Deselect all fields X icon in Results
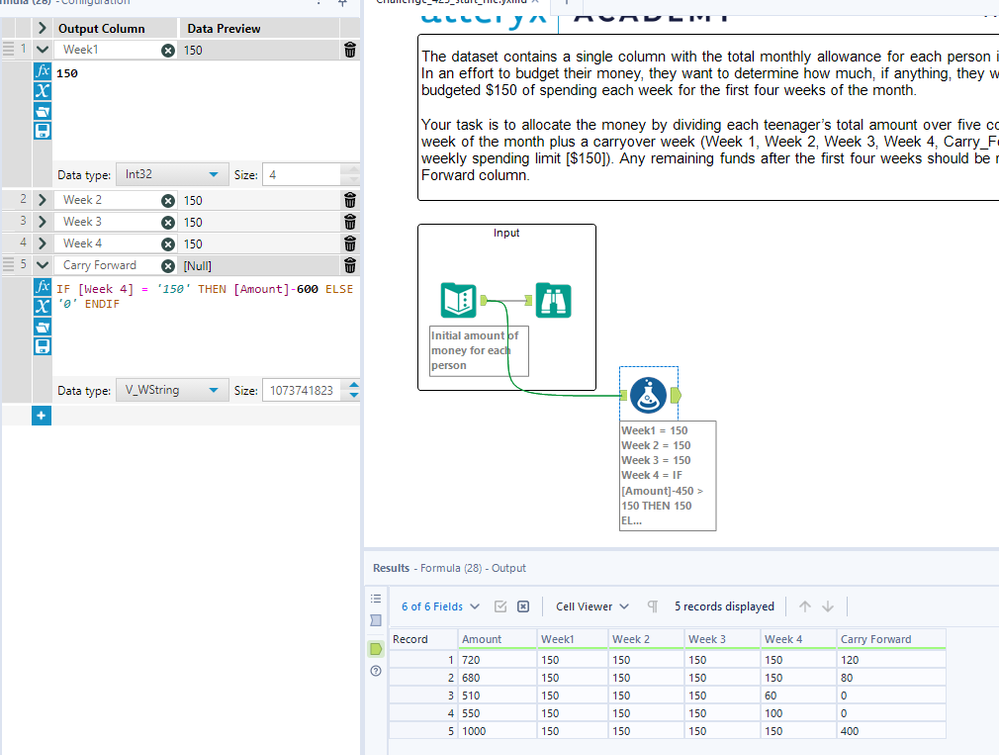The height and width of the screenshot is (755, 999). point(523,607)
